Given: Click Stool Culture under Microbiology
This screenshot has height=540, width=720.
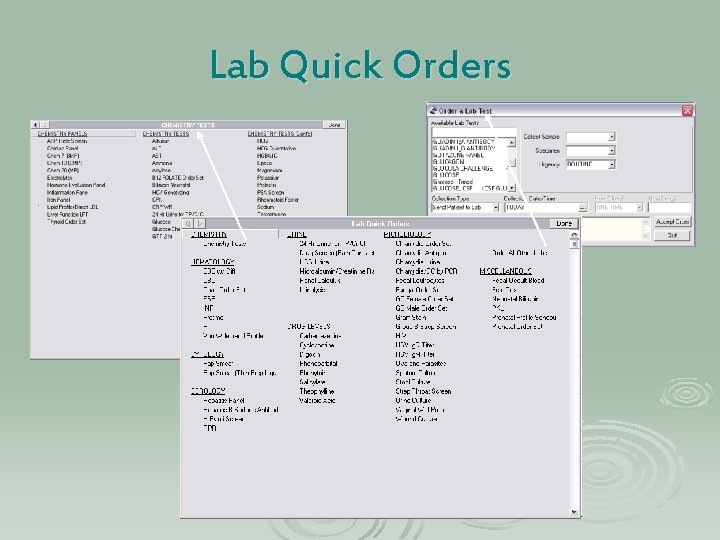Looking at the screenshot, I should pyautogui.click(x=412, y=382).
